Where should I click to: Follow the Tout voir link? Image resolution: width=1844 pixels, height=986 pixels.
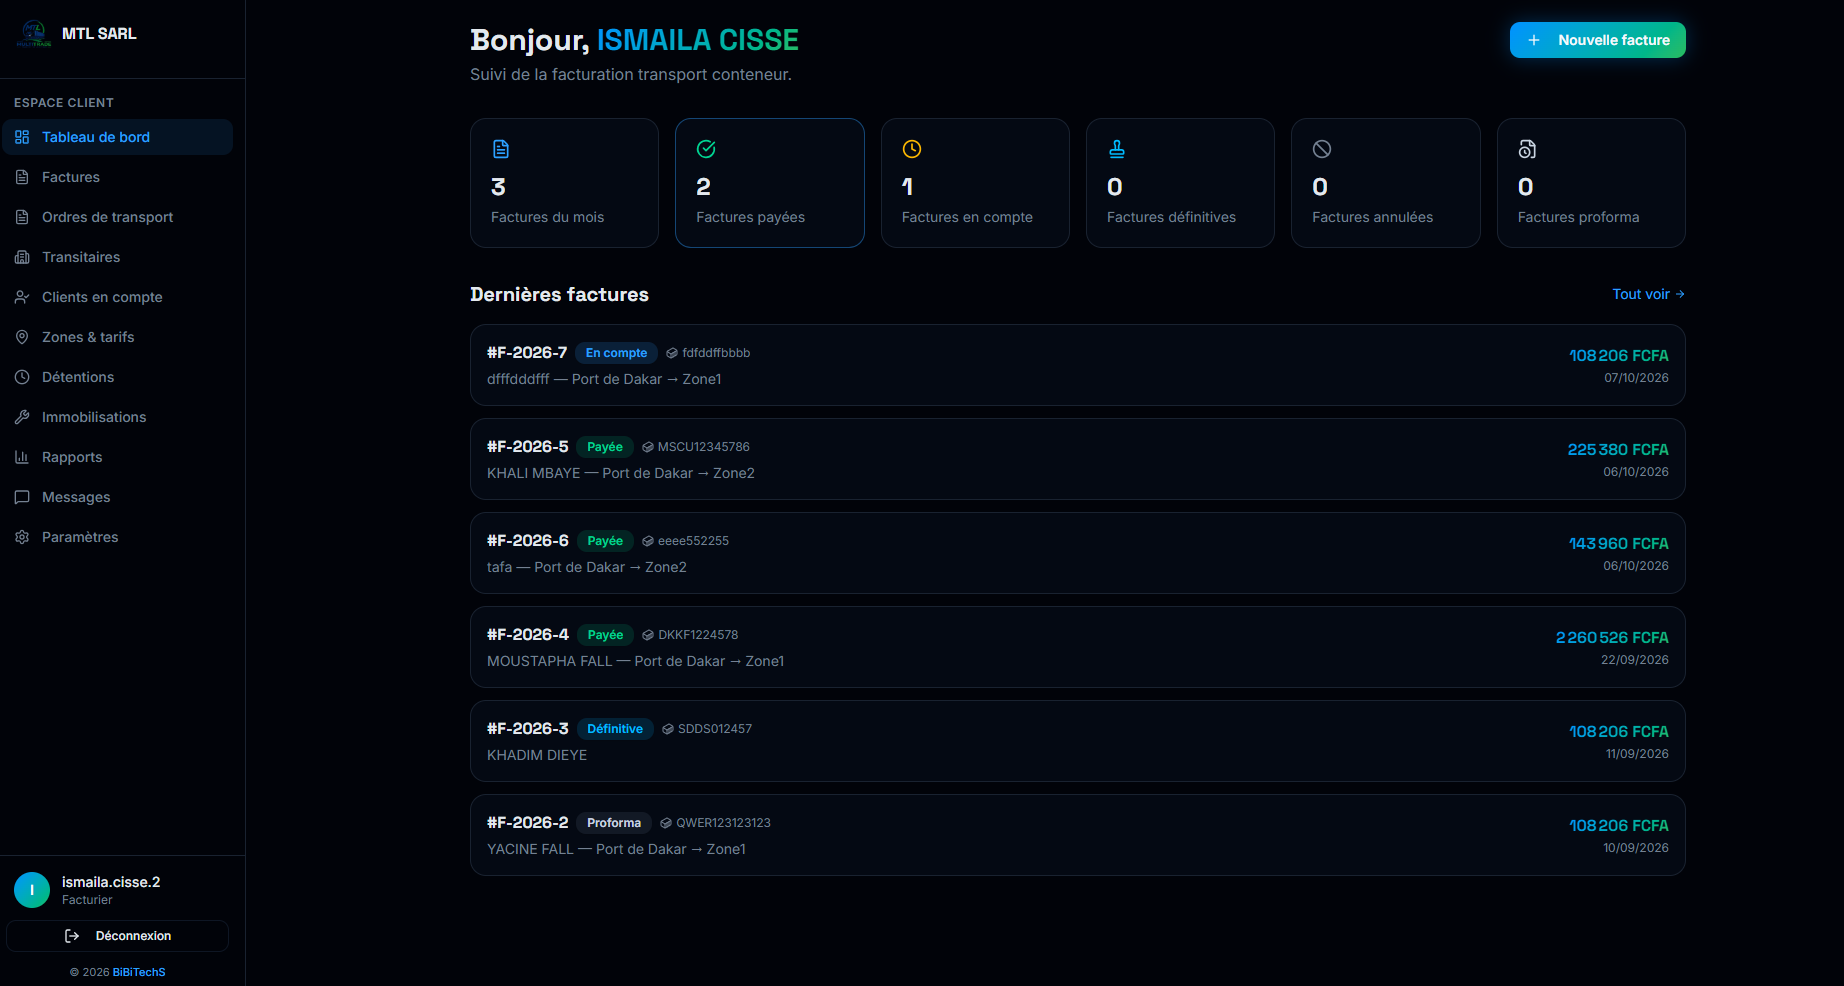[x=1648, y=294]
